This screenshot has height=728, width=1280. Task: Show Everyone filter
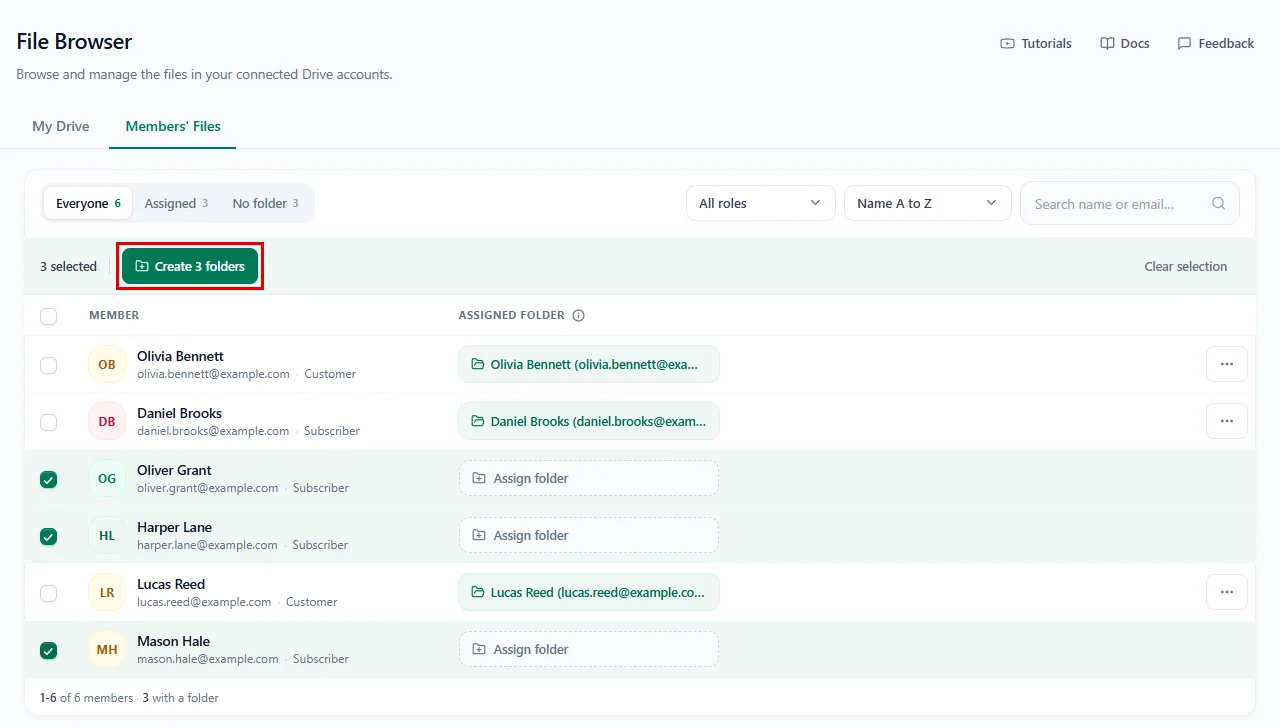[88, 203]
